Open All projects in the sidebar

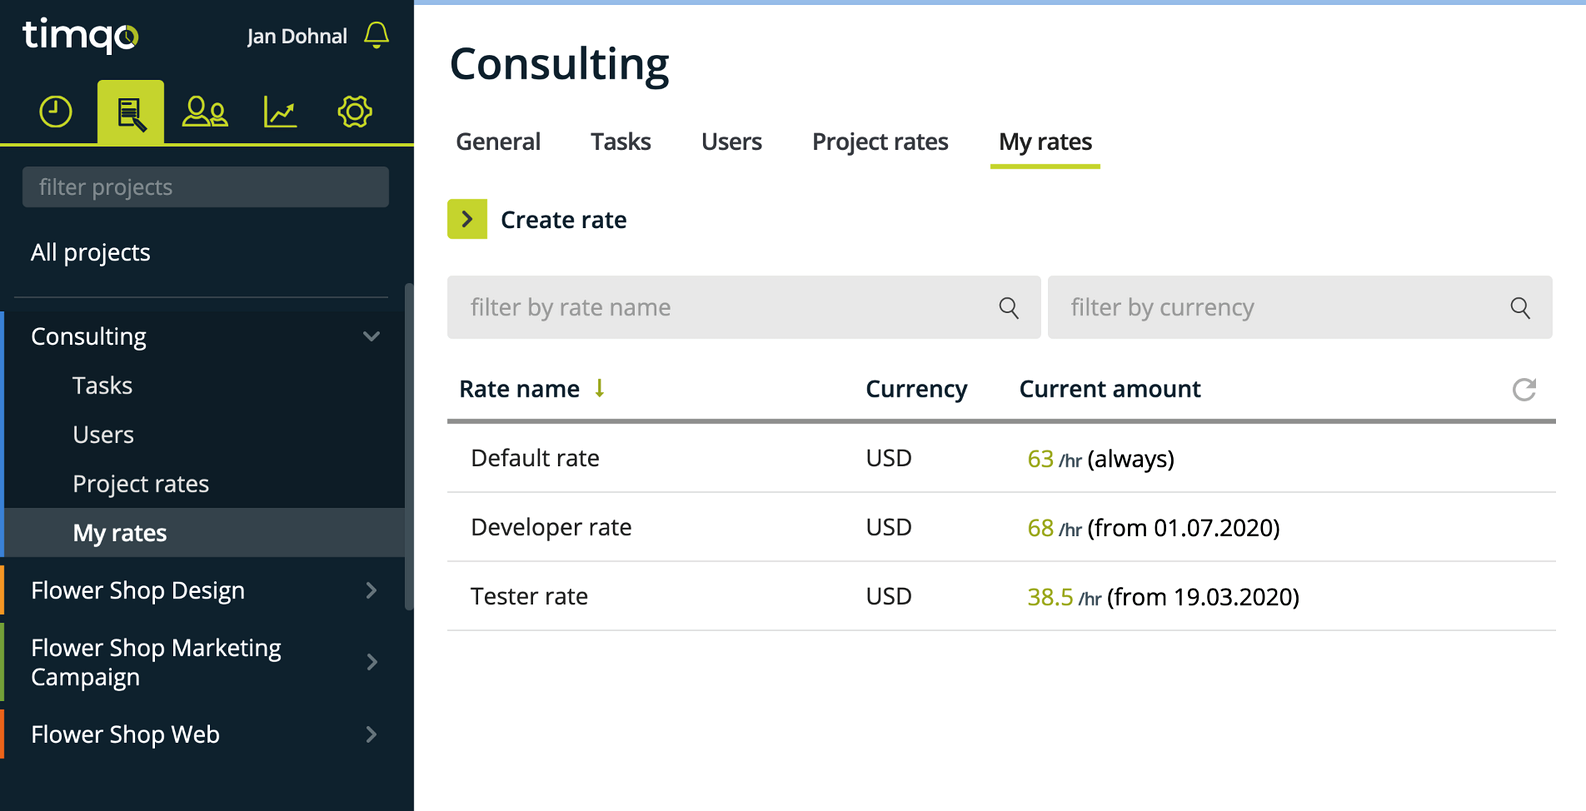pos(91,252)
